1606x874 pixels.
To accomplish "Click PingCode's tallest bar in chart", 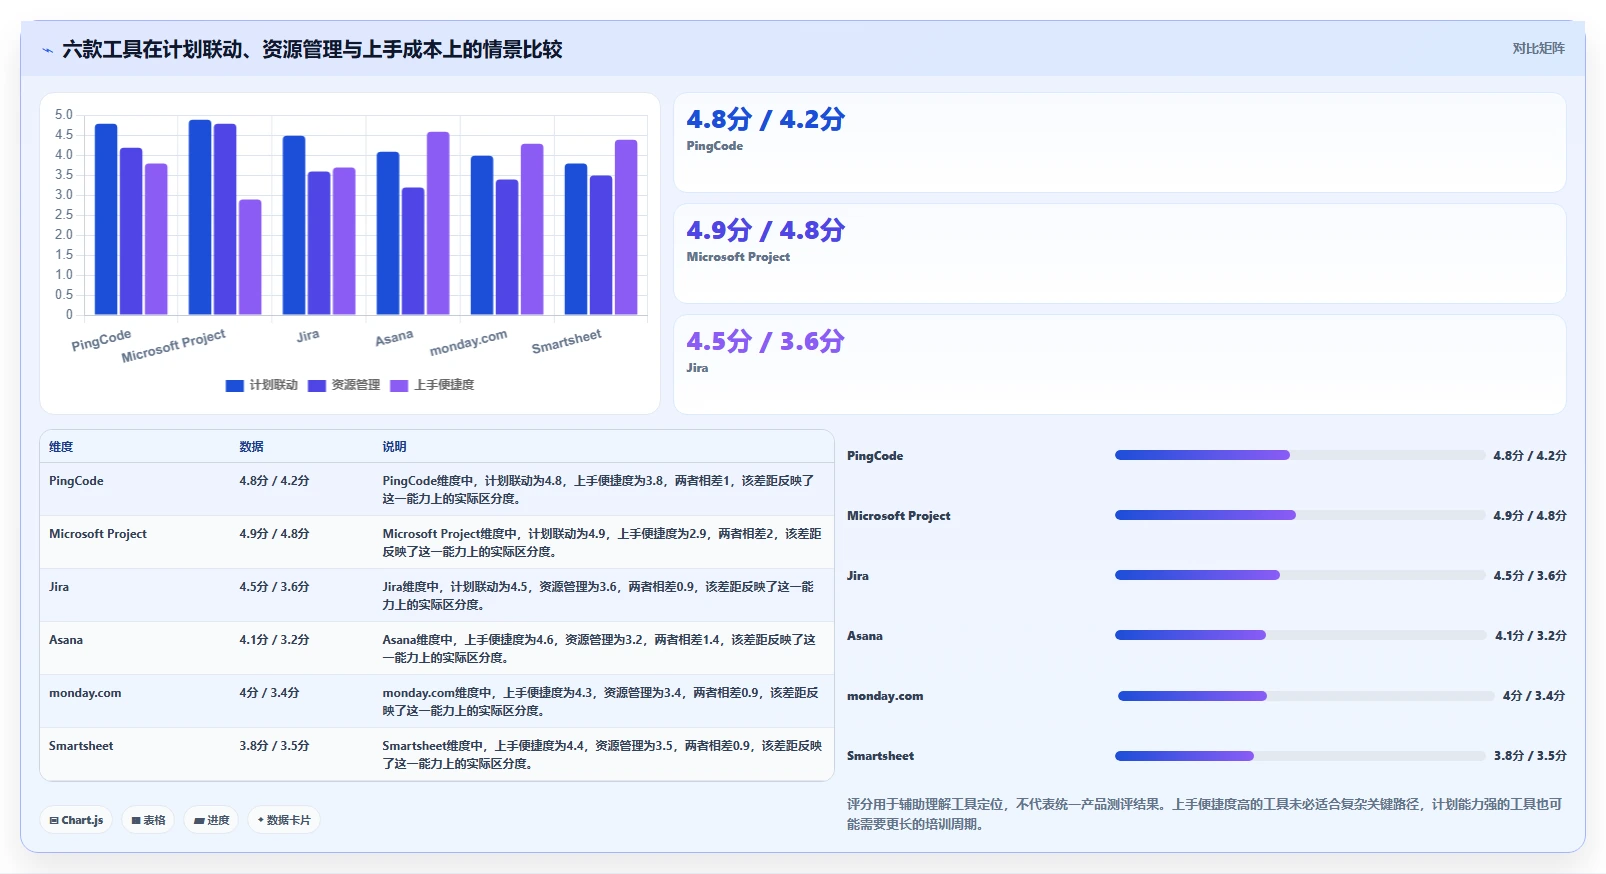I will coord(106,219).
